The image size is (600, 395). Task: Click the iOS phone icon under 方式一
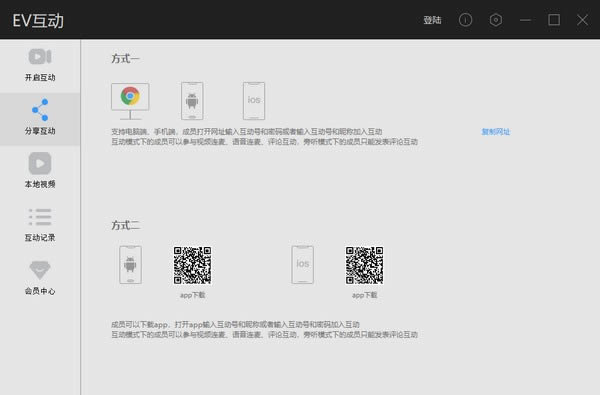coord(254,101)
